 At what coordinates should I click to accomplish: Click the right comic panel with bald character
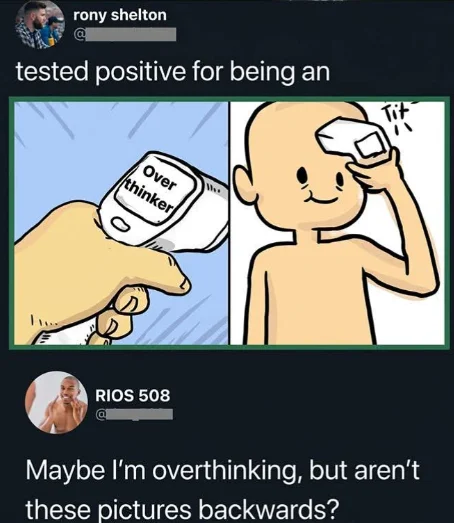click(x=337, y=223)
